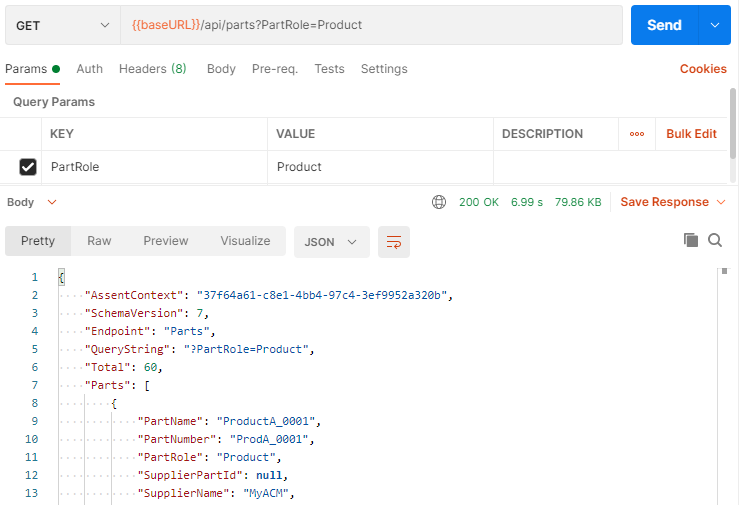The width and height of the screenshot is (741, 505).
Task: Toggle the word wrap icon
Action: [394, 242]
